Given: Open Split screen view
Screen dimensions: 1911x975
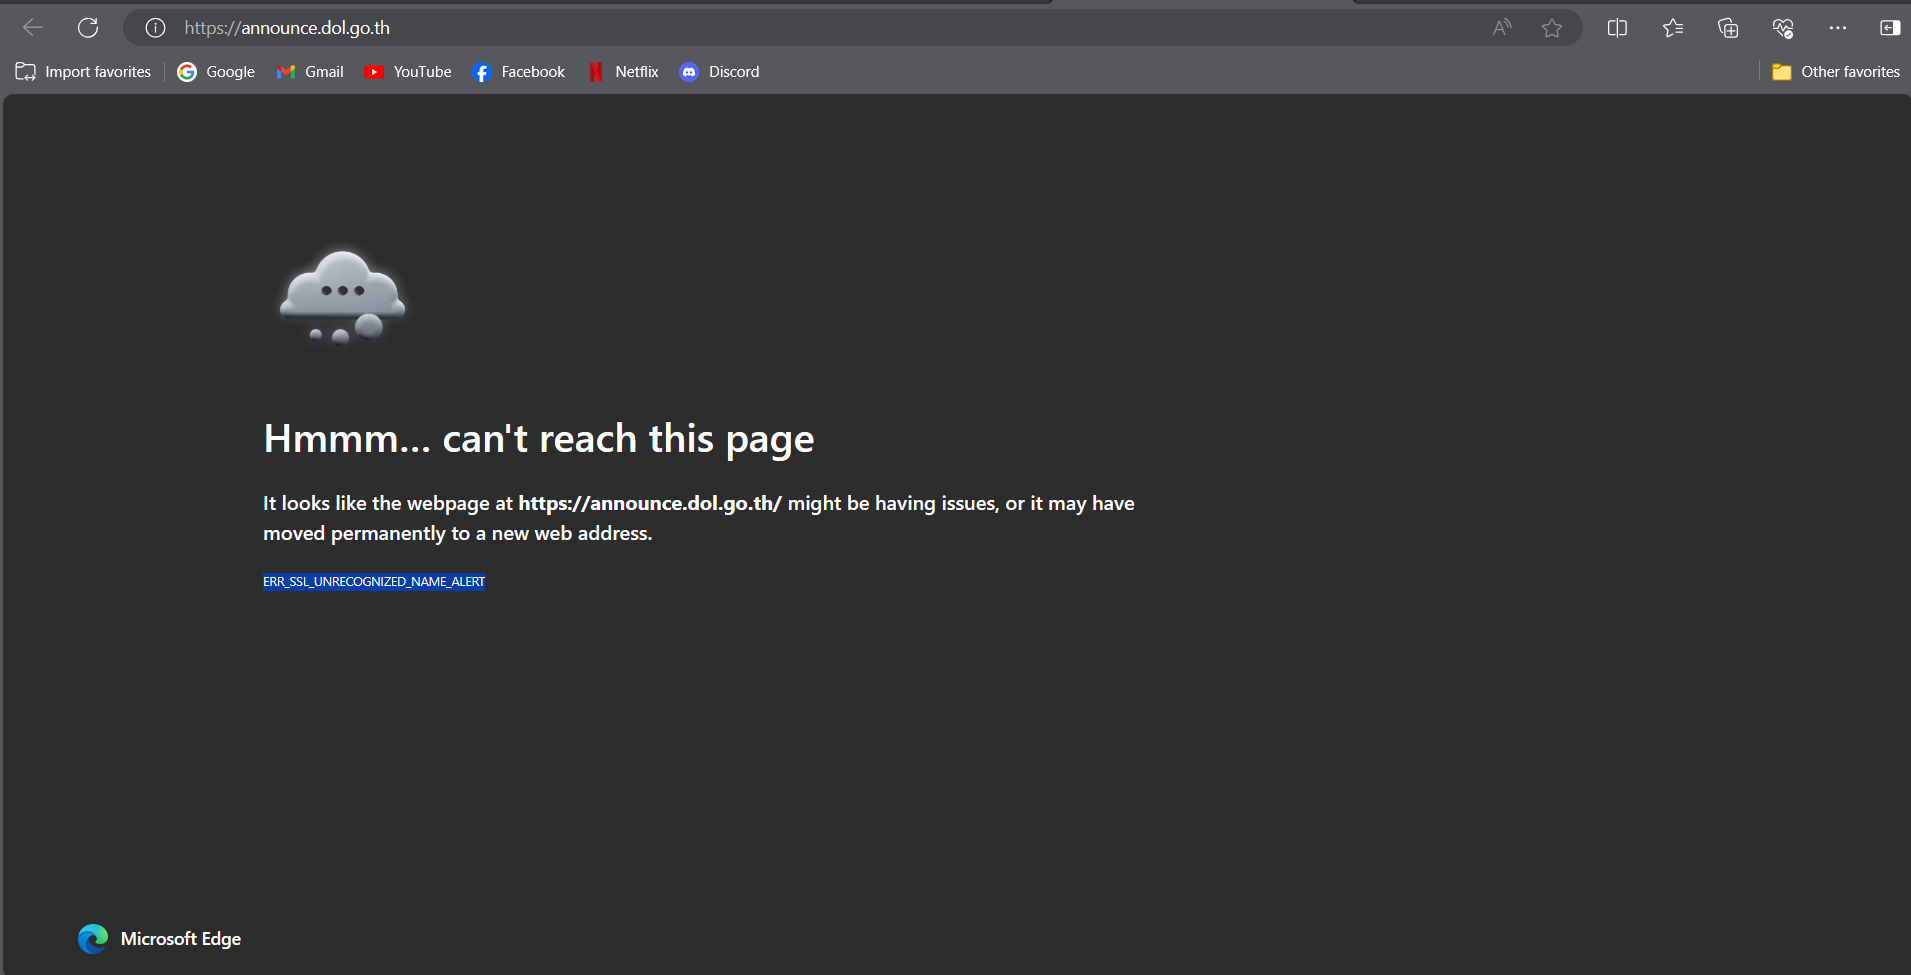Looking at the screenshot, I should tap(1617, 28).
